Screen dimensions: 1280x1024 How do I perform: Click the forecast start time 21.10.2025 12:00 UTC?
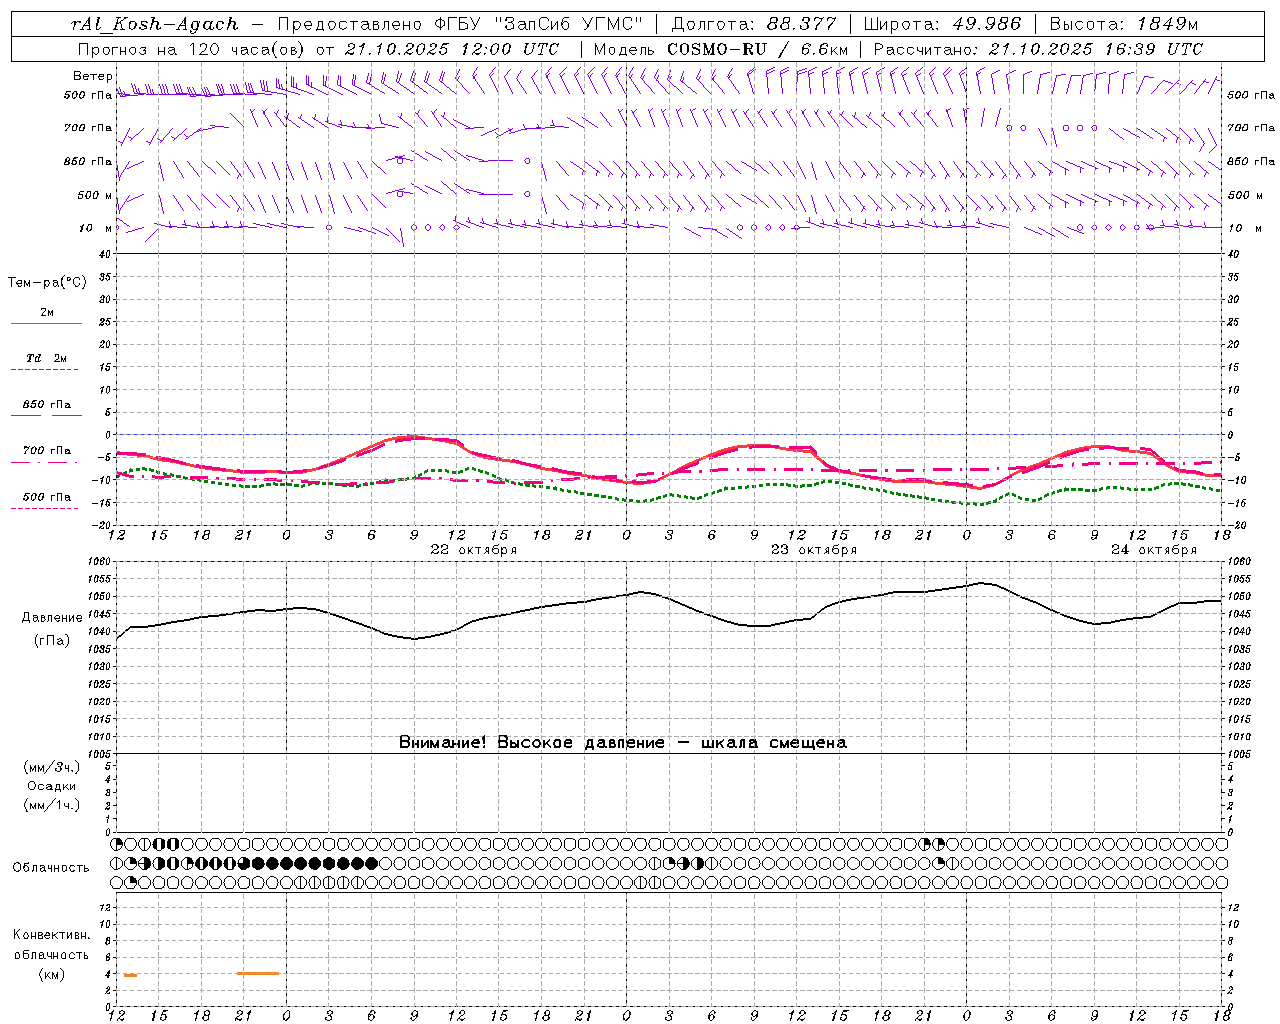click(451, 49)
